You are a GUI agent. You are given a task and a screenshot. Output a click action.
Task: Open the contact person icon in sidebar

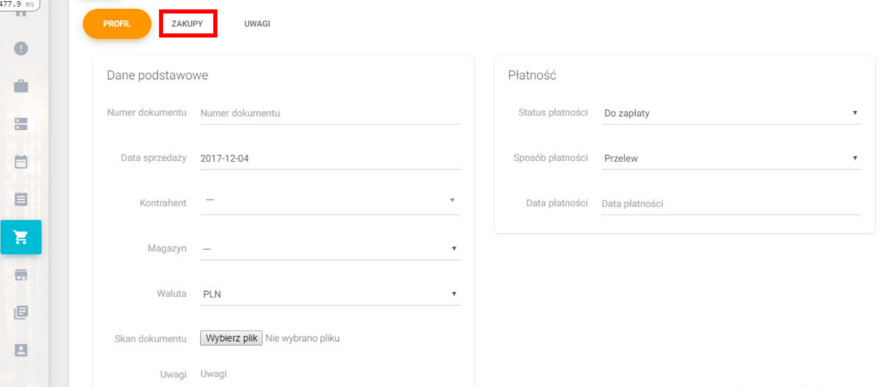pyautogui.click(x=21, y=350)
